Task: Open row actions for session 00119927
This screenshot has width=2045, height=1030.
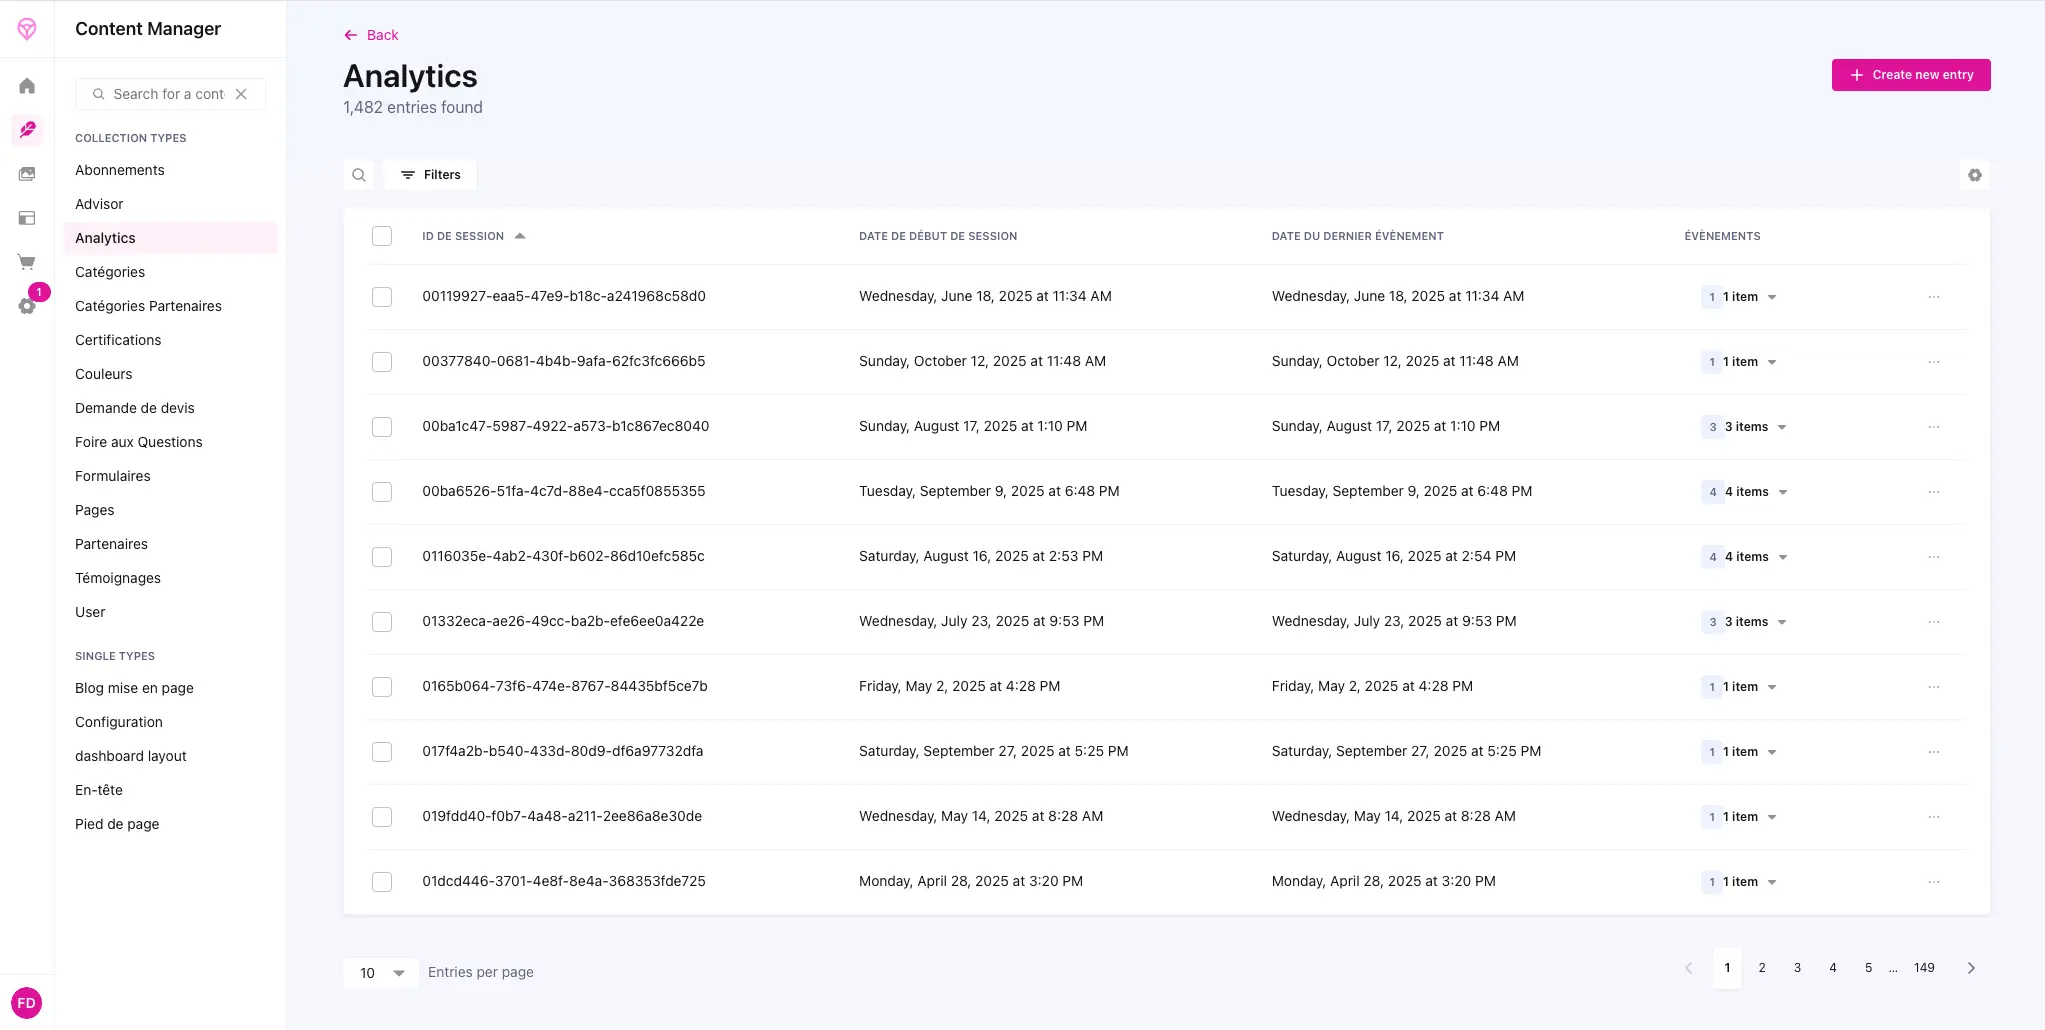Action: 1933,297
